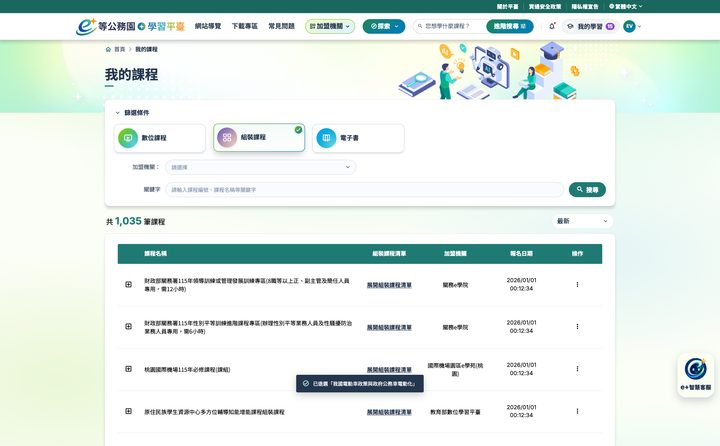The height and width of the screenshot is (446, 720).
Task: Click 展開組裝課程清單 in 原住民族學生資源中心 row
Action: coord(389,412)
